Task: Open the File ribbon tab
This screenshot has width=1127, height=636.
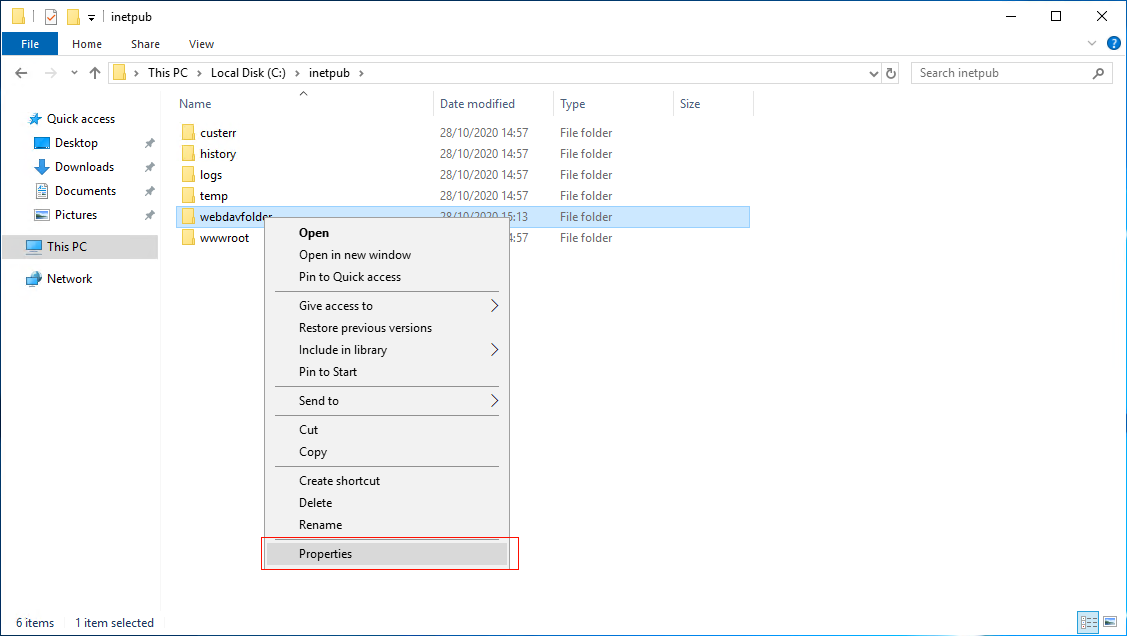Action: (x=30, y=44)
